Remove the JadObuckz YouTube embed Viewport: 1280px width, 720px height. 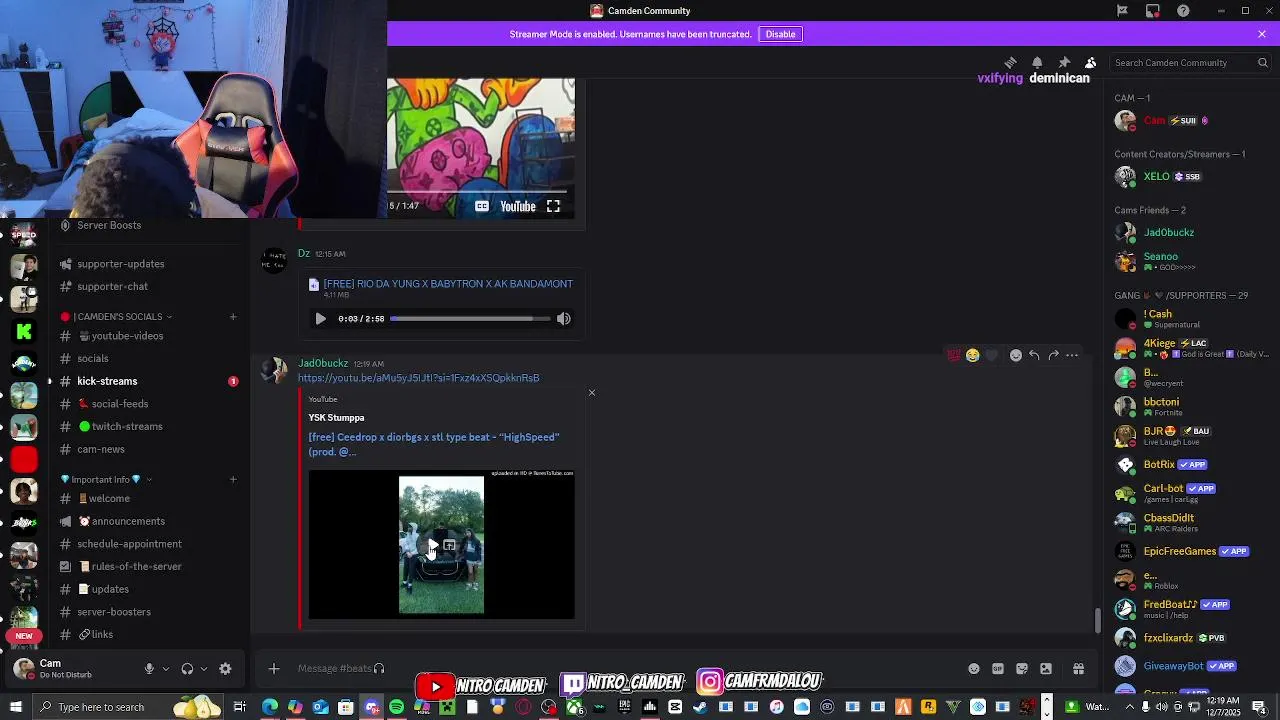[x=592, y=393]
